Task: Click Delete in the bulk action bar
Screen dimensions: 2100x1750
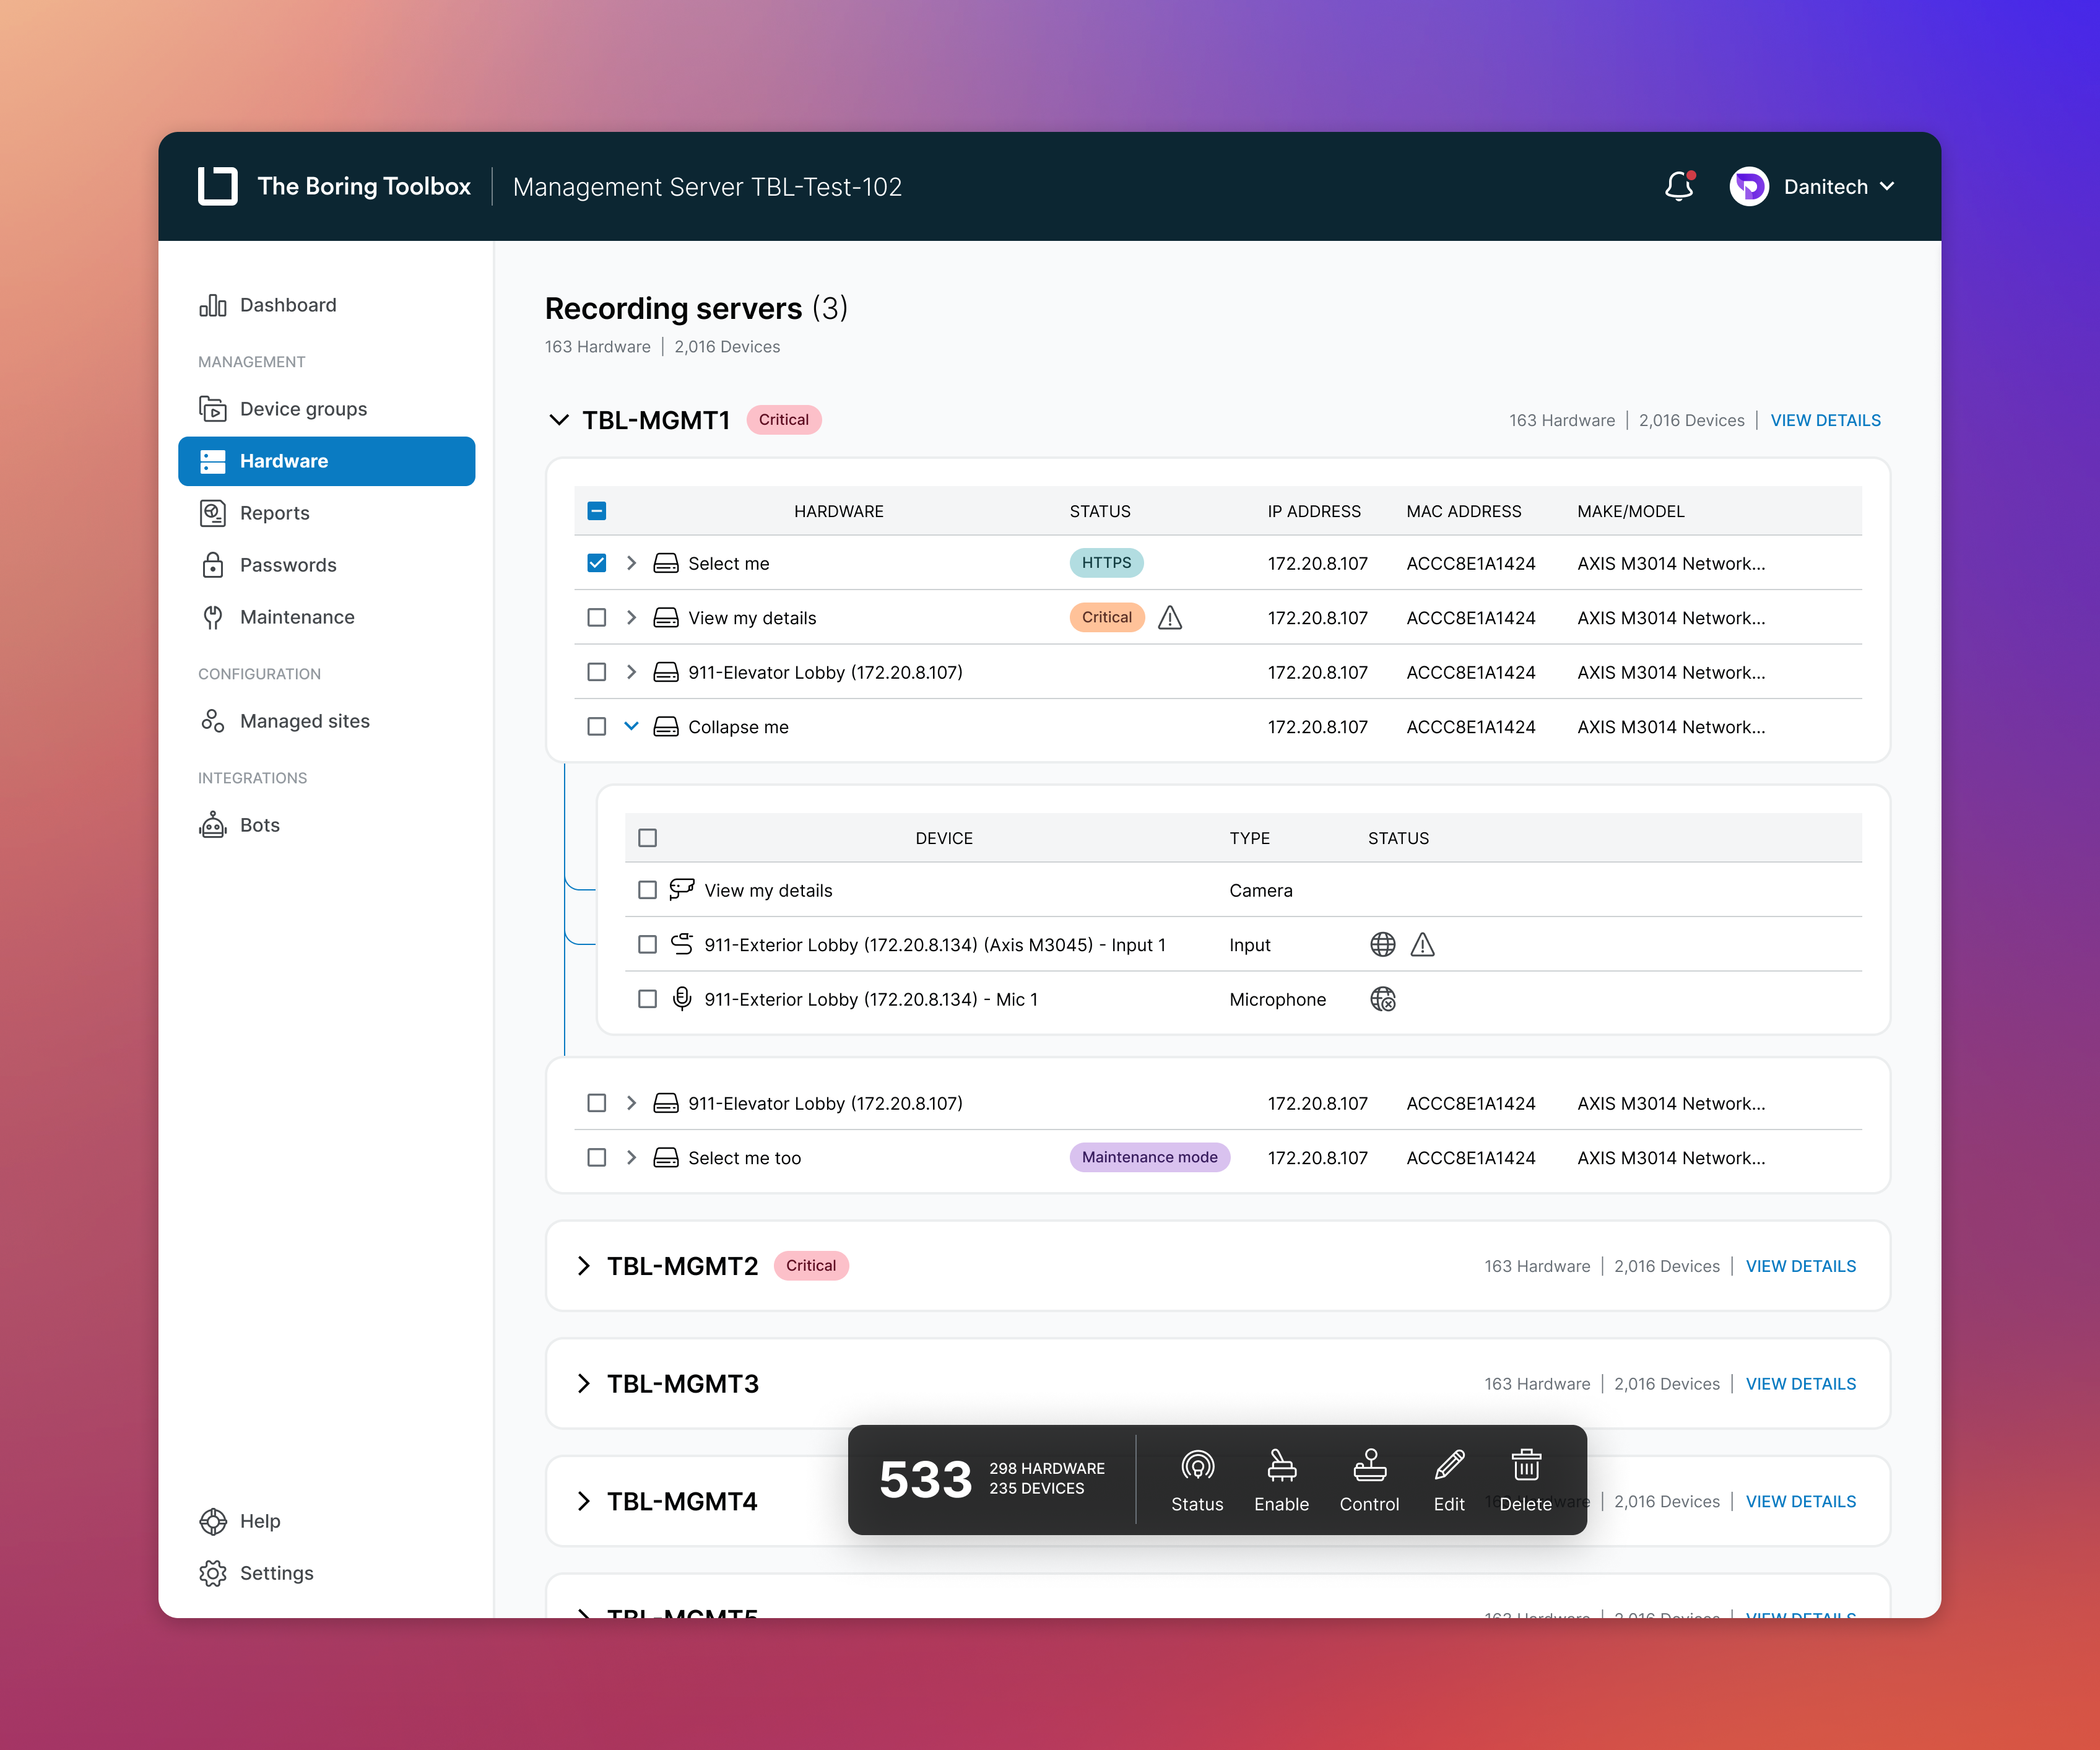Action: (x=1525, y=1481)
